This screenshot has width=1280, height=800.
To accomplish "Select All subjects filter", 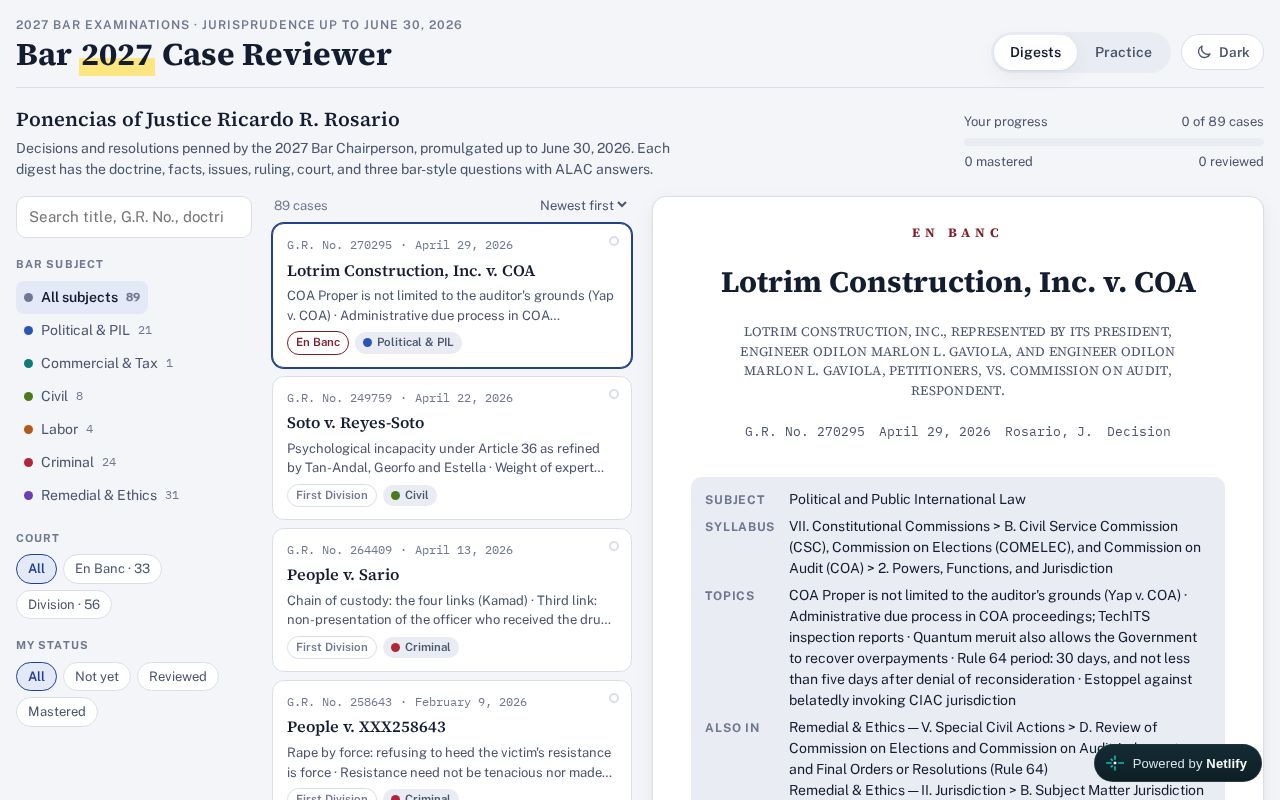I will pos(82,297).
